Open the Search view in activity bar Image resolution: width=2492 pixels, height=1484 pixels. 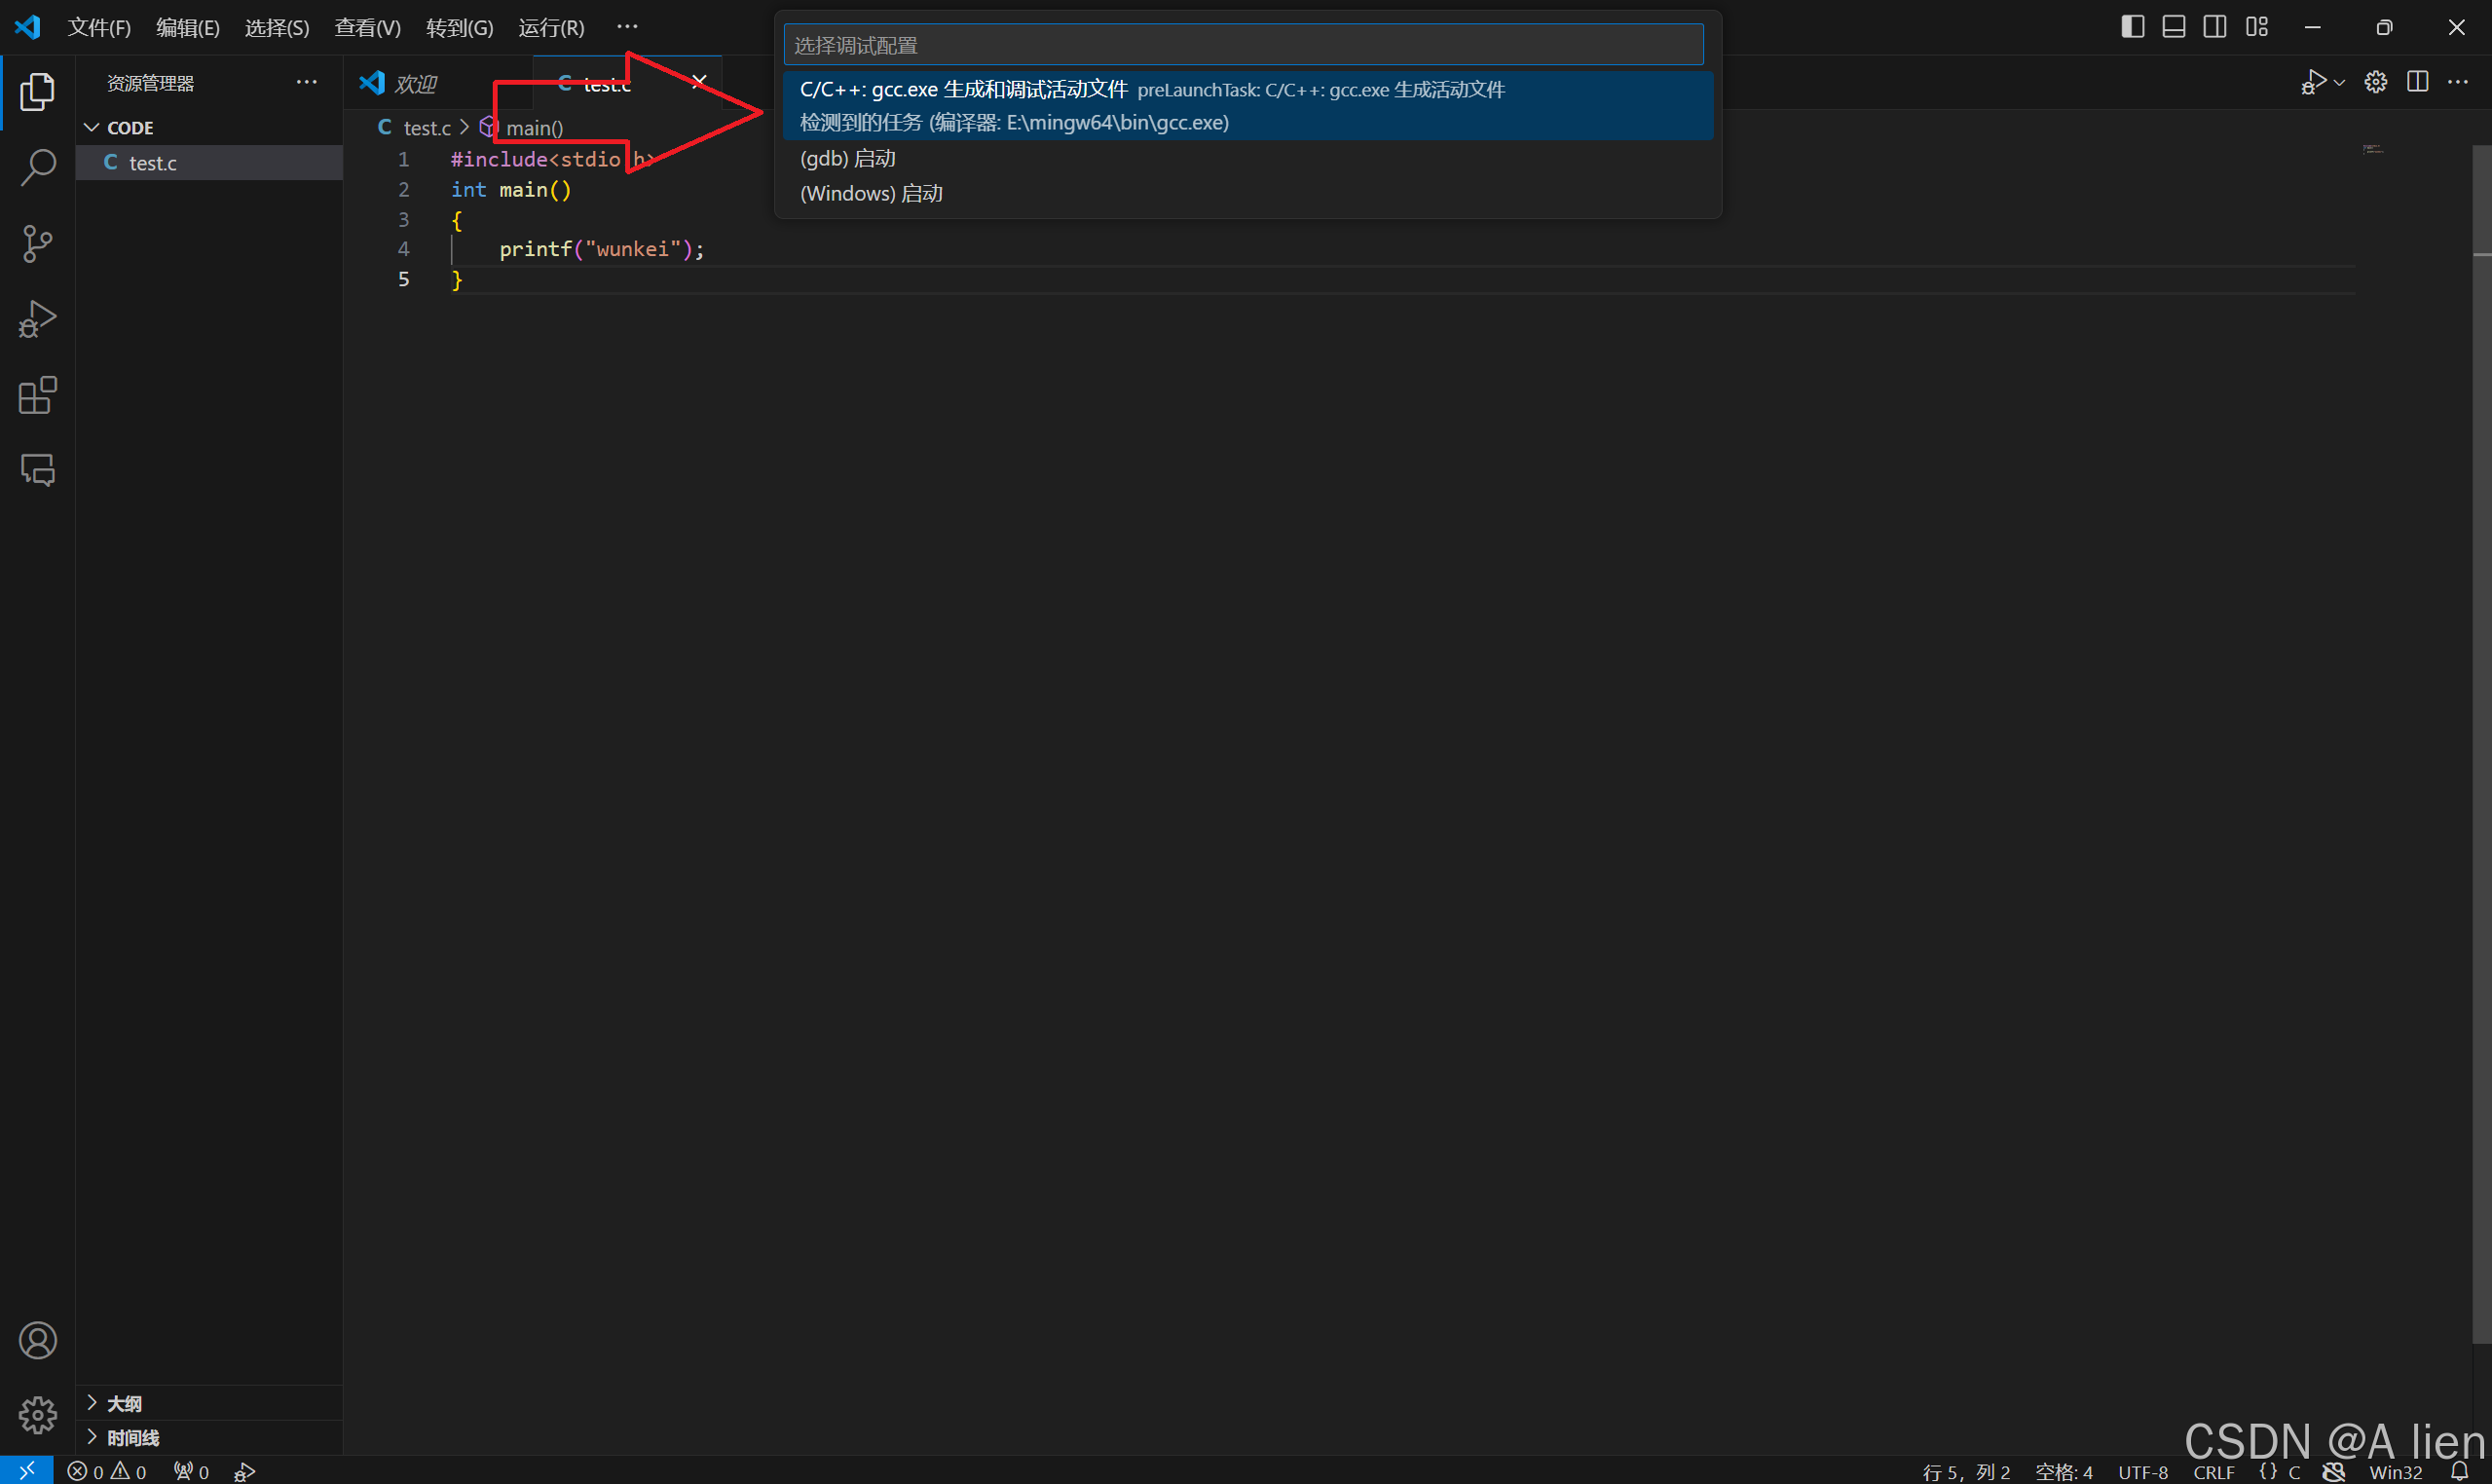(37, 167)
